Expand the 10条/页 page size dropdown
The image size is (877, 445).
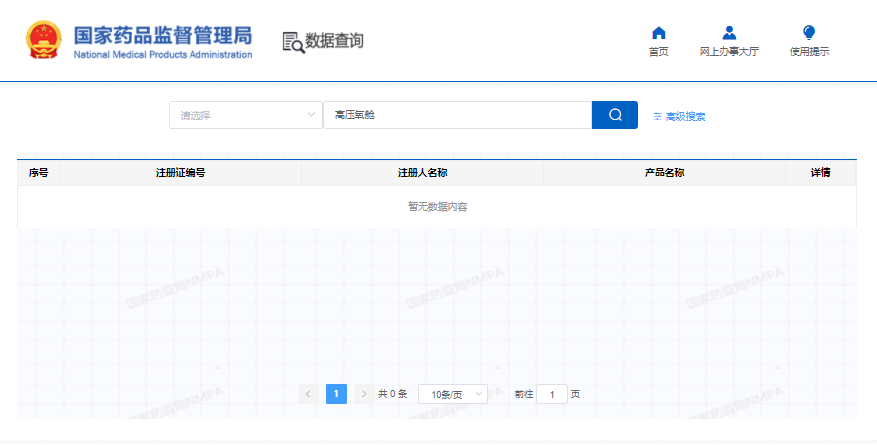point(453,394)
